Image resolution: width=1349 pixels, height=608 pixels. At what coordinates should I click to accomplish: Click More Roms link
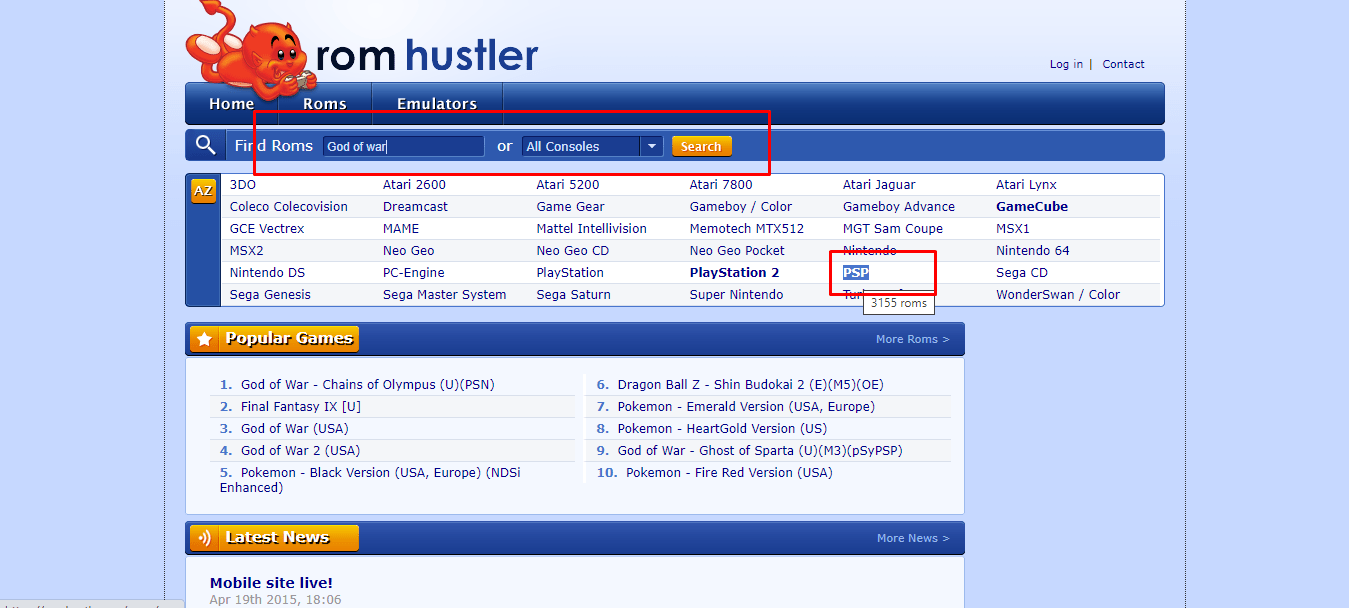click(913, 339)
